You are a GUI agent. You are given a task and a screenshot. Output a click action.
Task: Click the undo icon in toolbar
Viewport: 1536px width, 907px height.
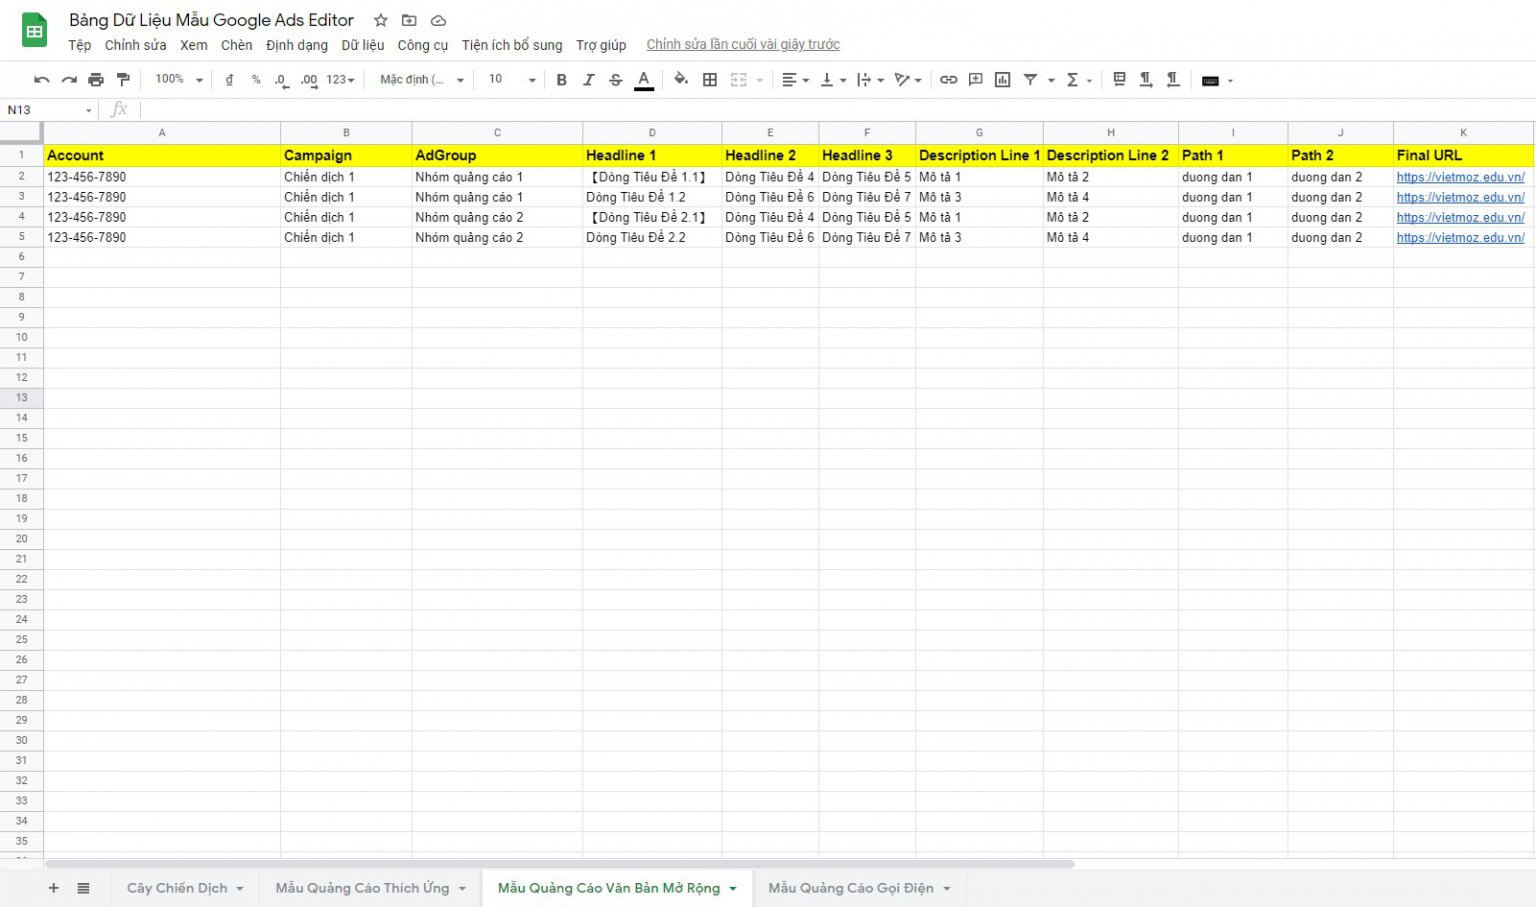tap(41, 80)
